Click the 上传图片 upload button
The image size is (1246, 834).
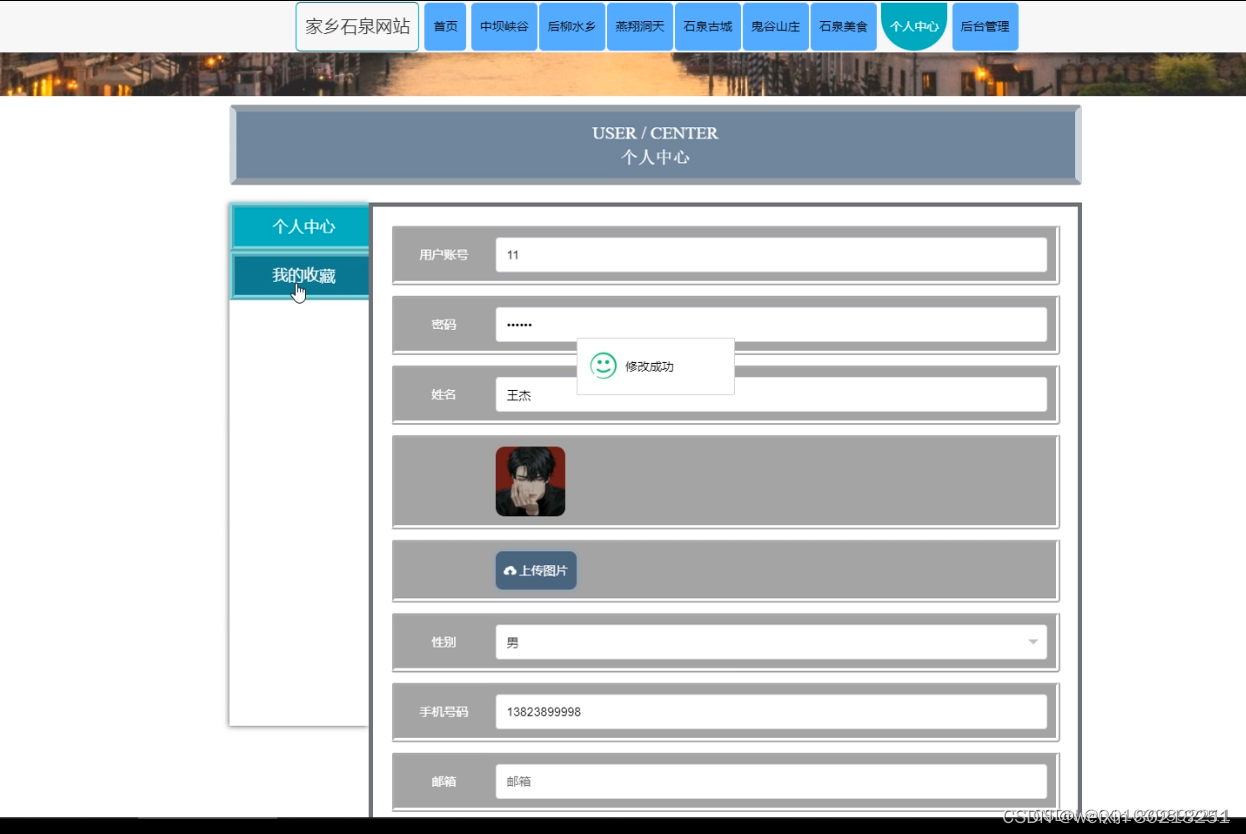pos(536,569)
